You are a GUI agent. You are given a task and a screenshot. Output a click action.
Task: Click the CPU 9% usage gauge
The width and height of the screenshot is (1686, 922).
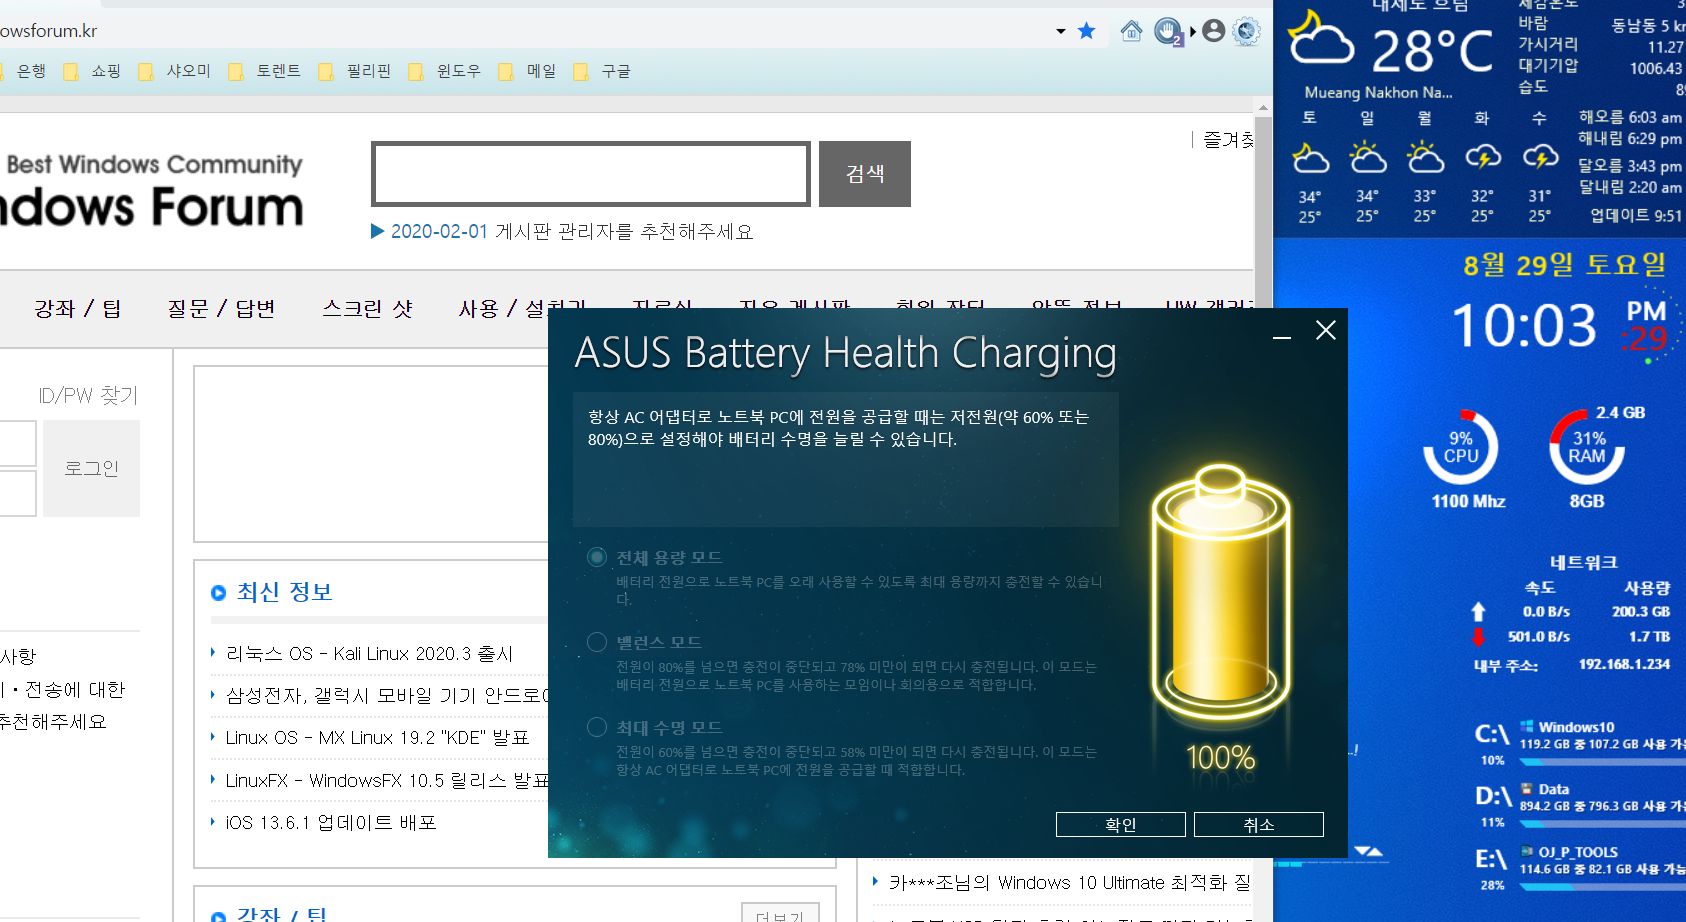1461,447
